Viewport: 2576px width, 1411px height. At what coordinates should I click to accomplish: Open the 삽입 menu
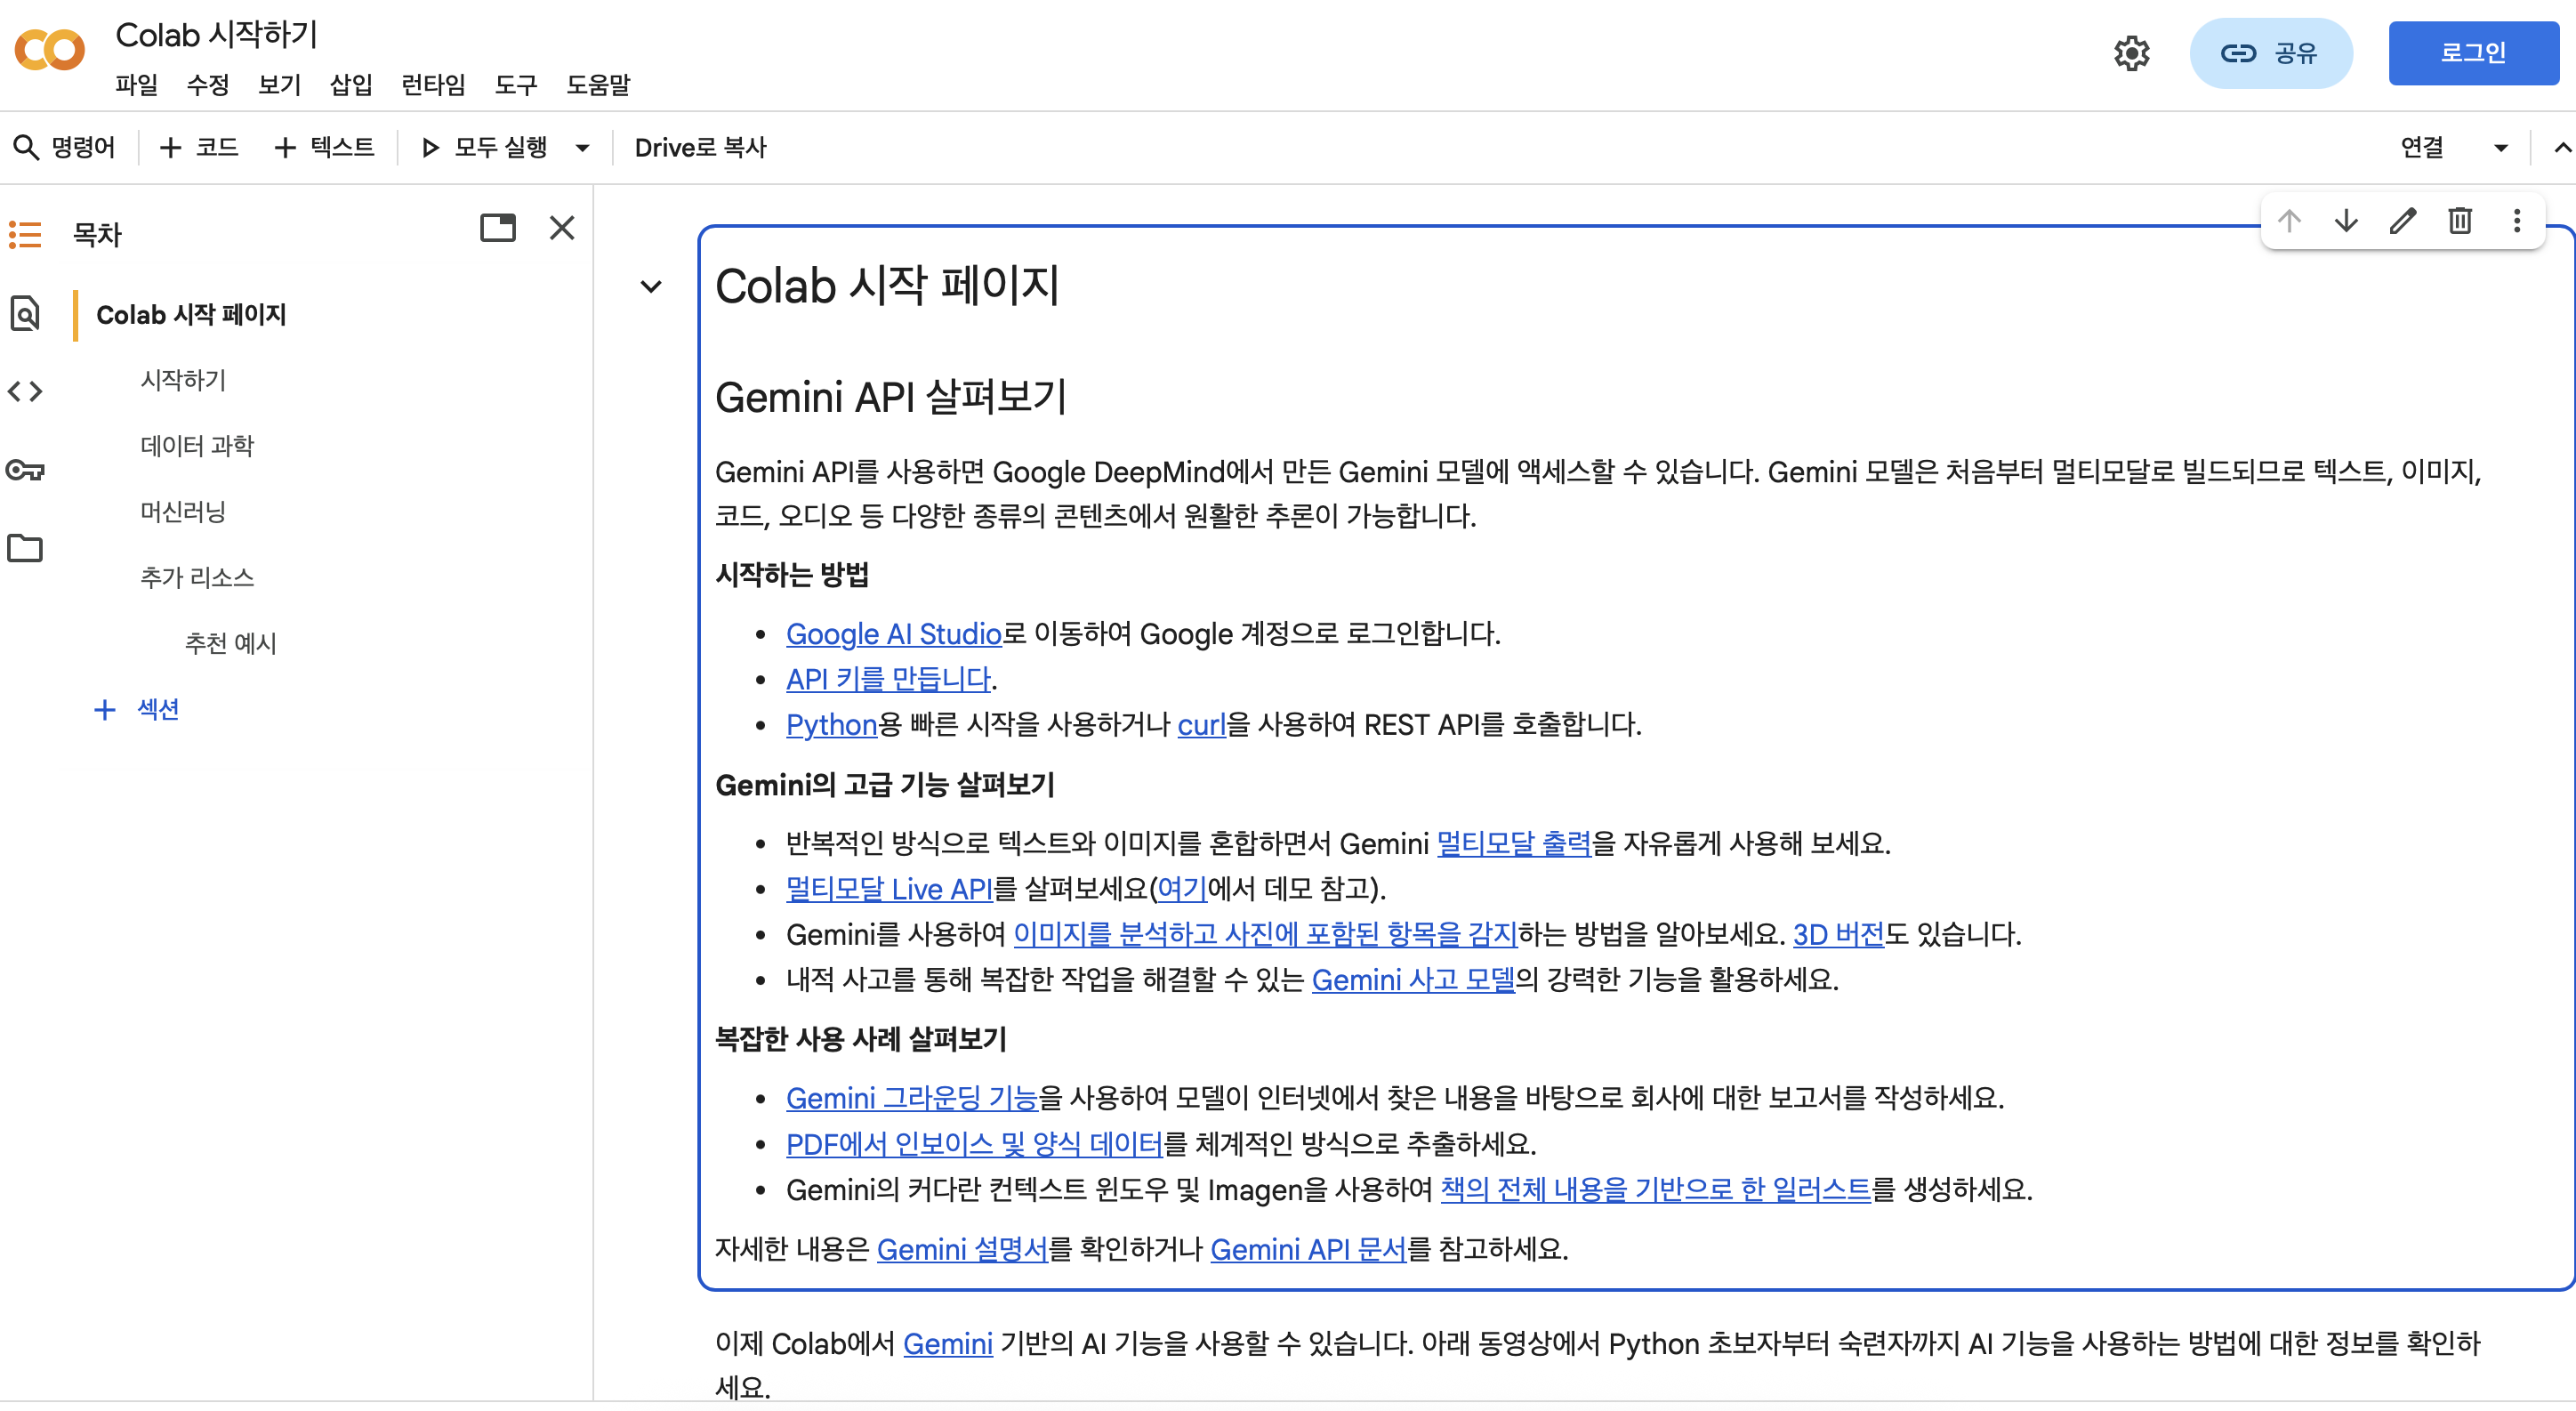point(351,85)
